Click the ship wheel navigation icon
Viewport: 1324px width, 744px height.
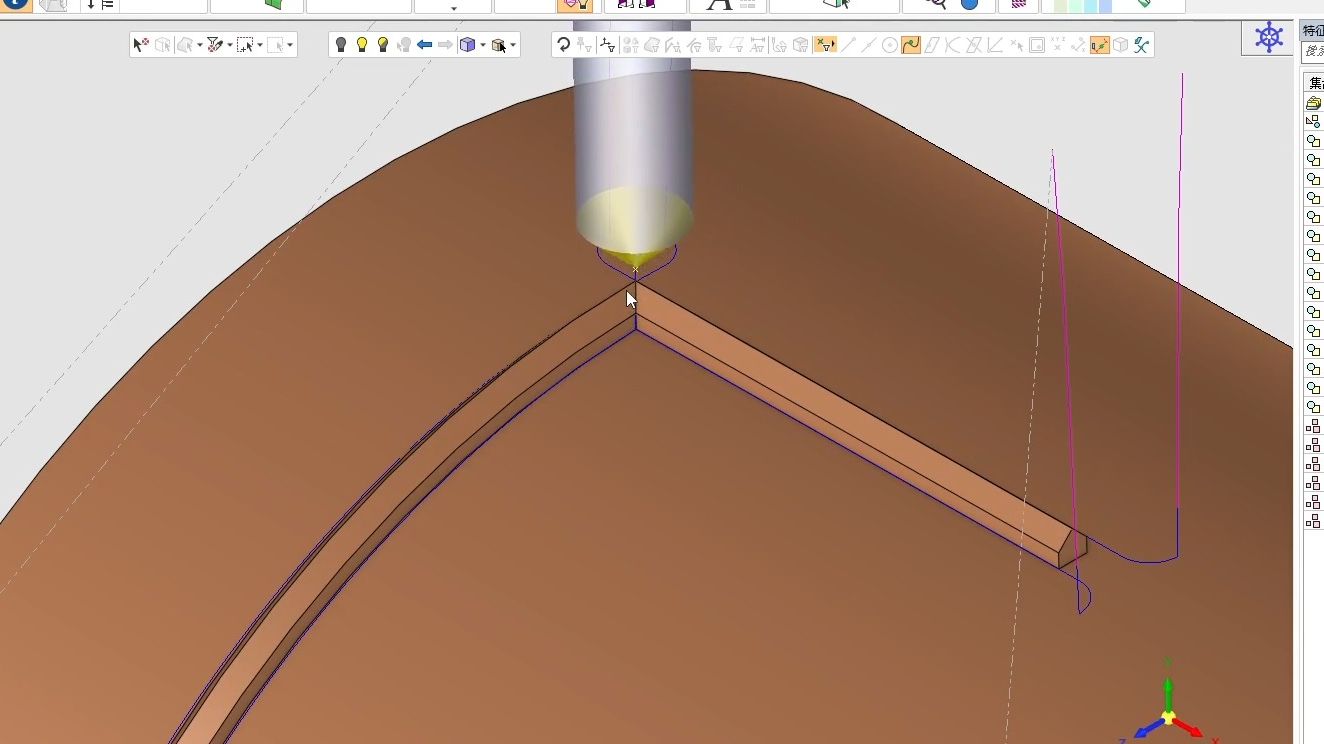pos(1269,39)
